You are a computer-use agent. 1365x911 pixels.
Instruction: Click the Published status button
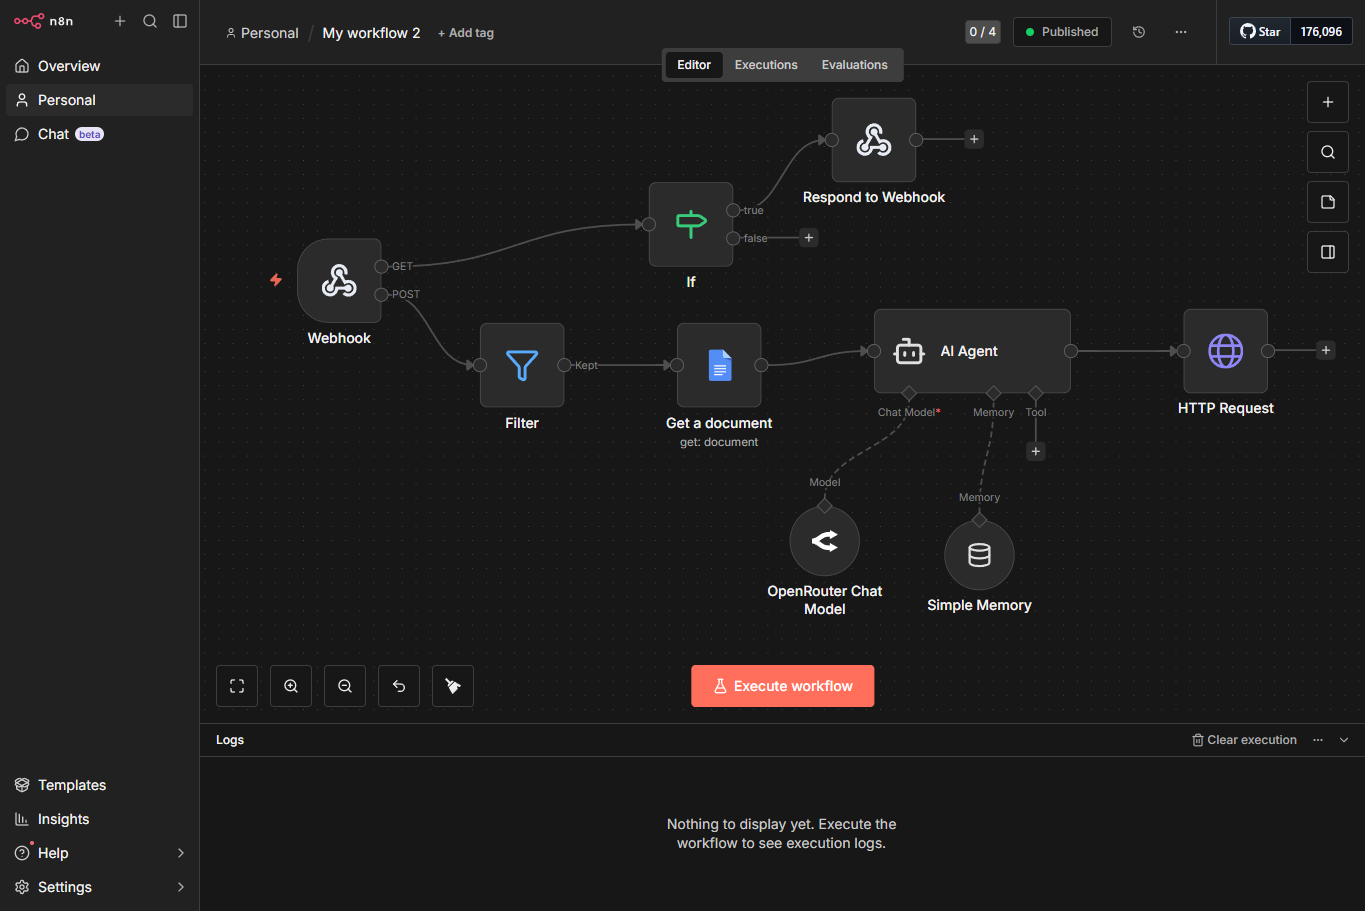click(1061, 32)
